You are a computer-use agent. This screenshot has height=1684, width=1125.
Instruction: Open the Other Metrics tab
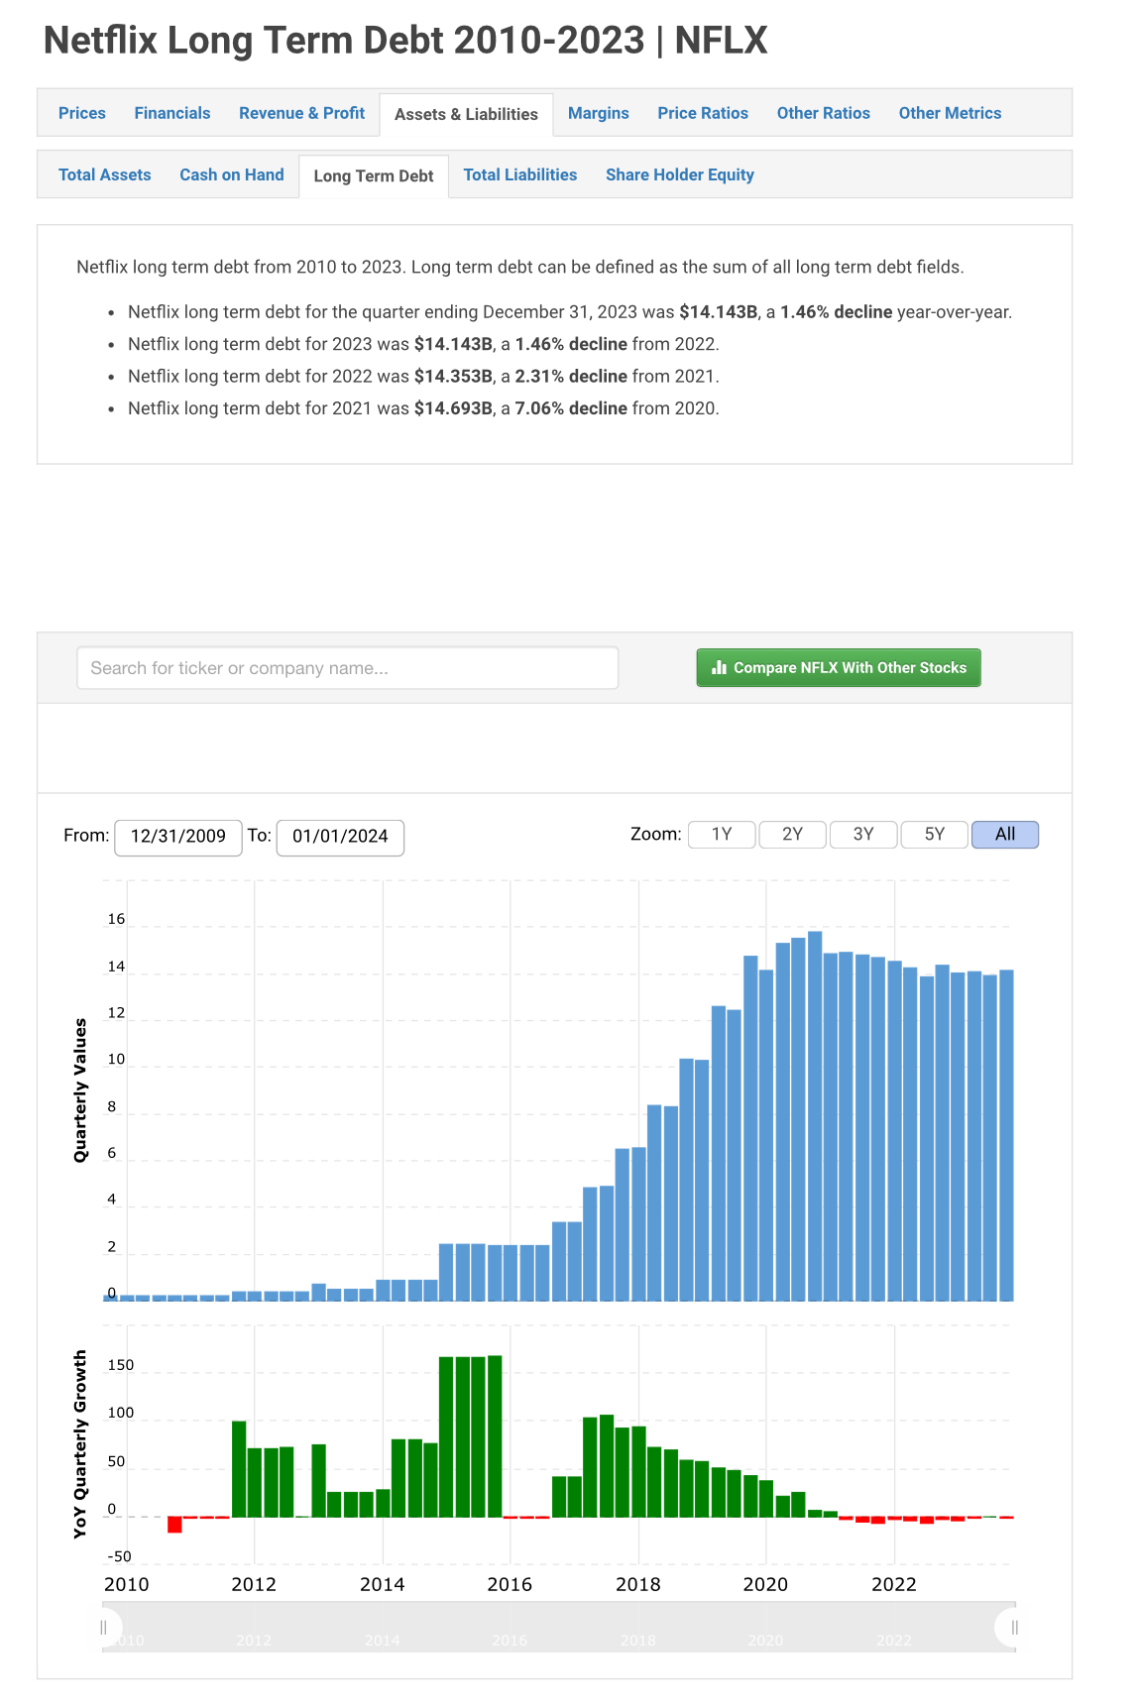[950, 113]
